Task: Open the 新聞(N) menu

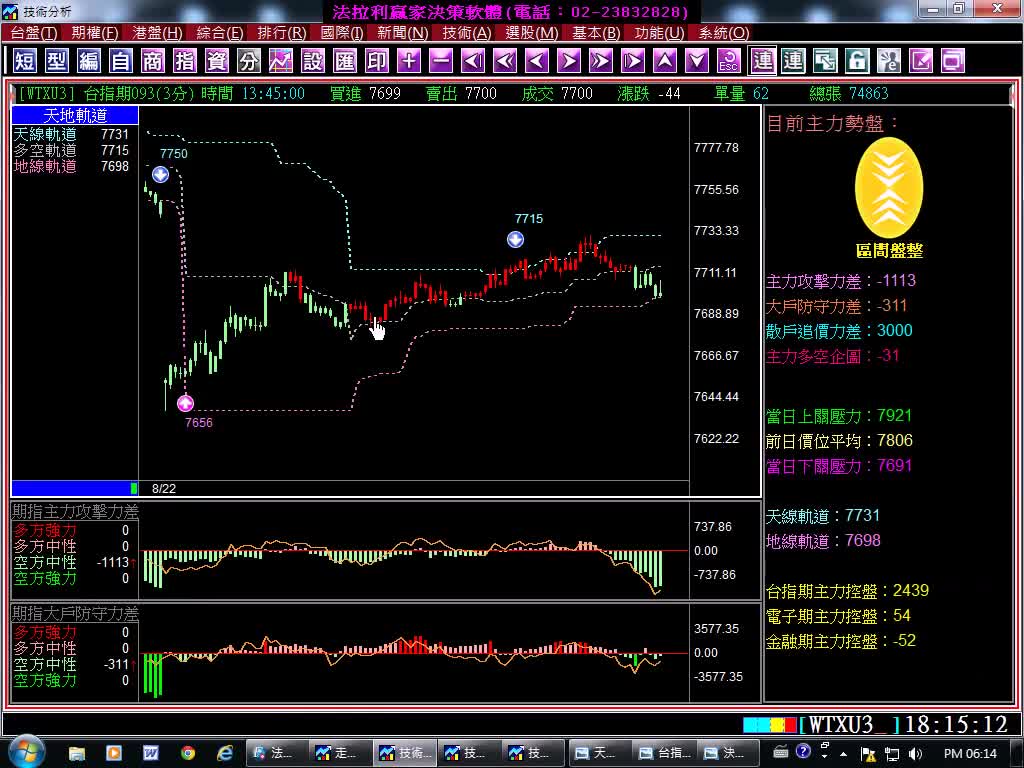Action: coord(402,33)
